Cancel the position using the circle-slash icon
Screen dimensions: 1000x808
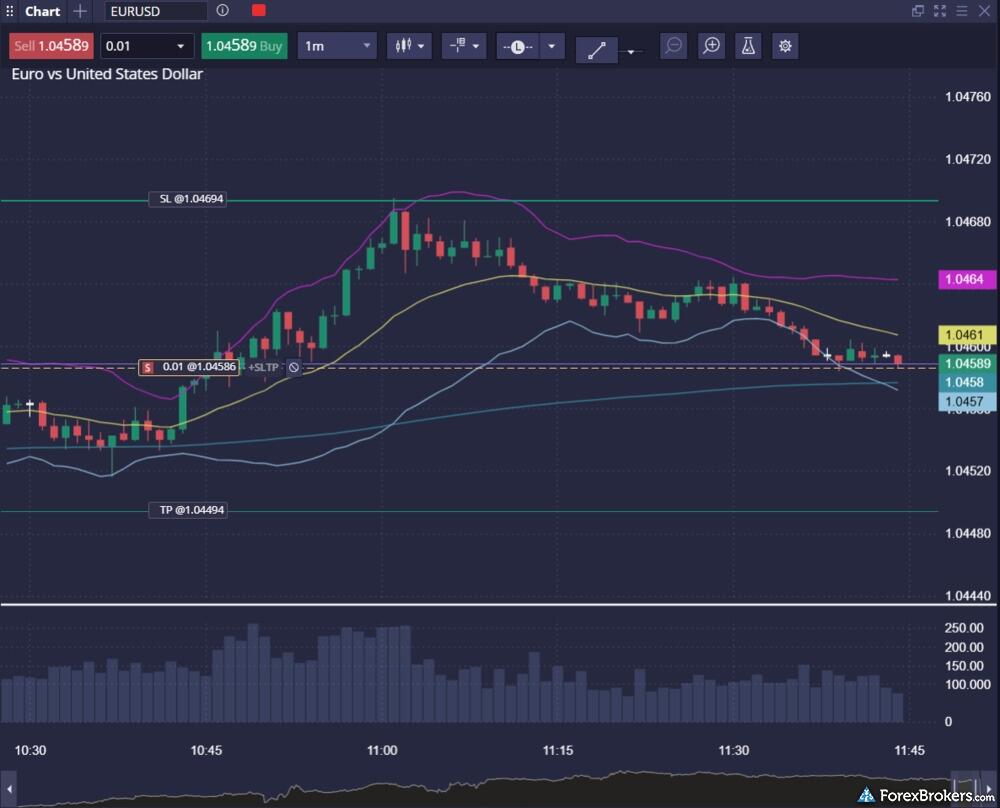pyautogui.click(x=294, y=367)
